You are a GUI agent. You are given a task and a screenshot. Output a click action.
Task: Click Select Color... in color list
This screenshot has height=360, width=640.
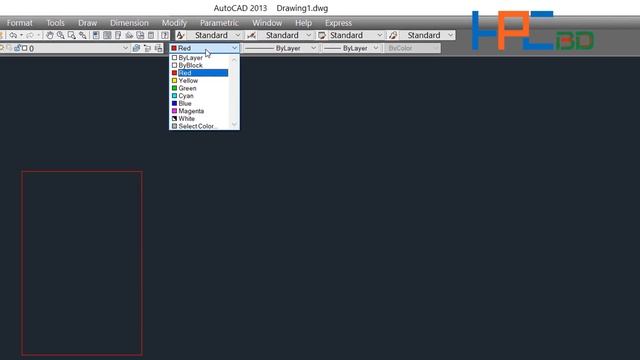[200, 126]
